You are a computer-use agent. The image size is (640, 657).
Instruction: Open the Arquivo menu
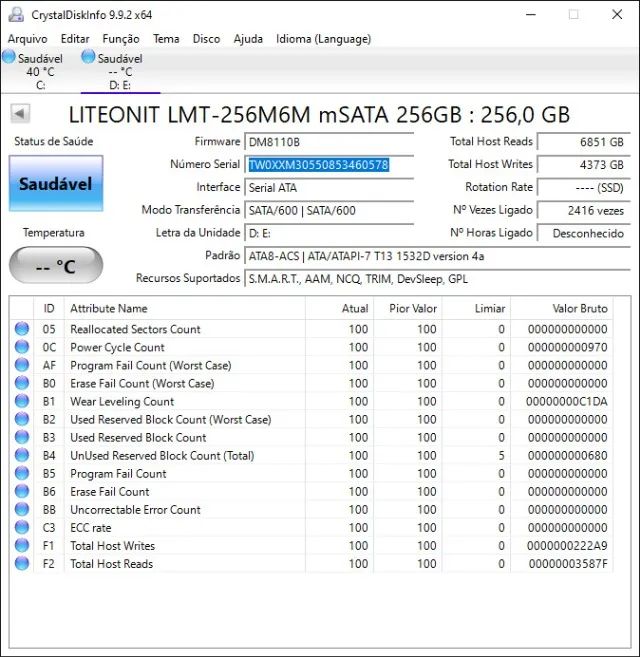pos(27,39)
